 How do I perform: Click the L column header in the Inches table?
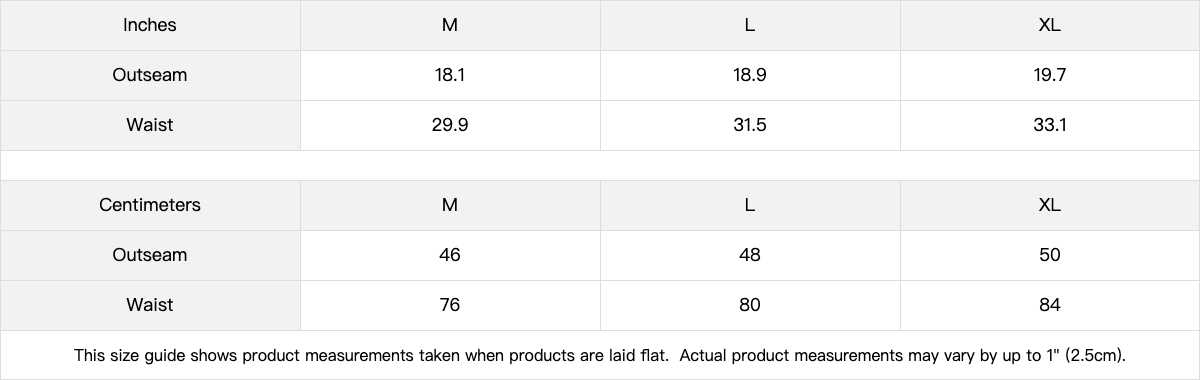click(750, 25)
